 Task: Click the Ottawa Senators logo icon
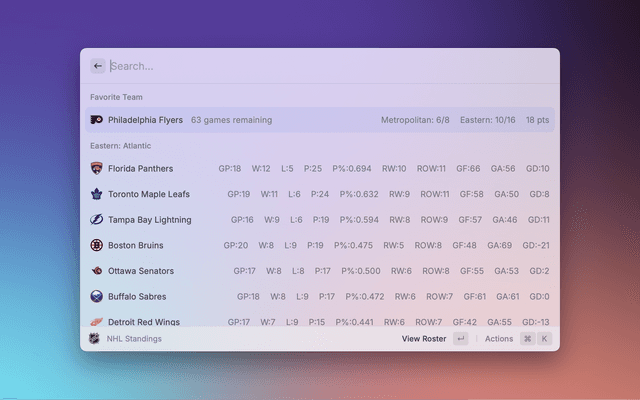[96, 271]
